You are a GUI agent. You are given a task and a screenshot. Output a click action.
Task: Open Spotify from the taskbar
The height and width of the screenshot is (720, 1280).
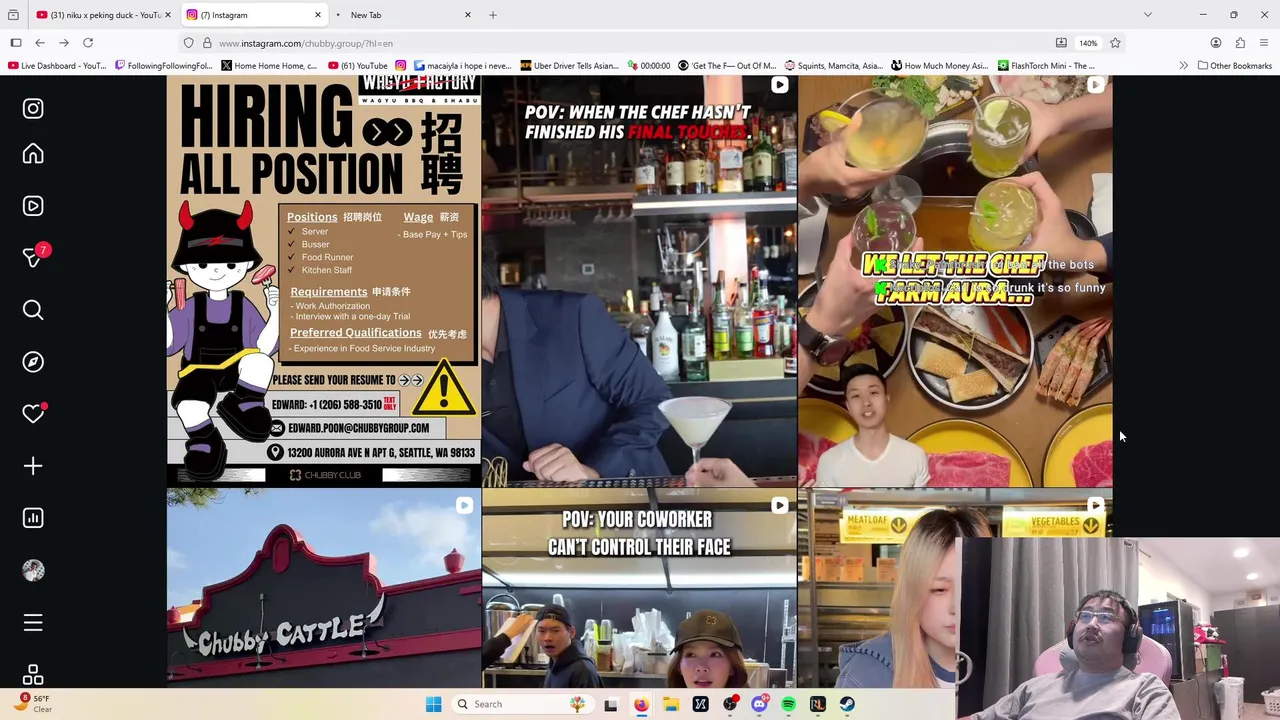point(788,704)
